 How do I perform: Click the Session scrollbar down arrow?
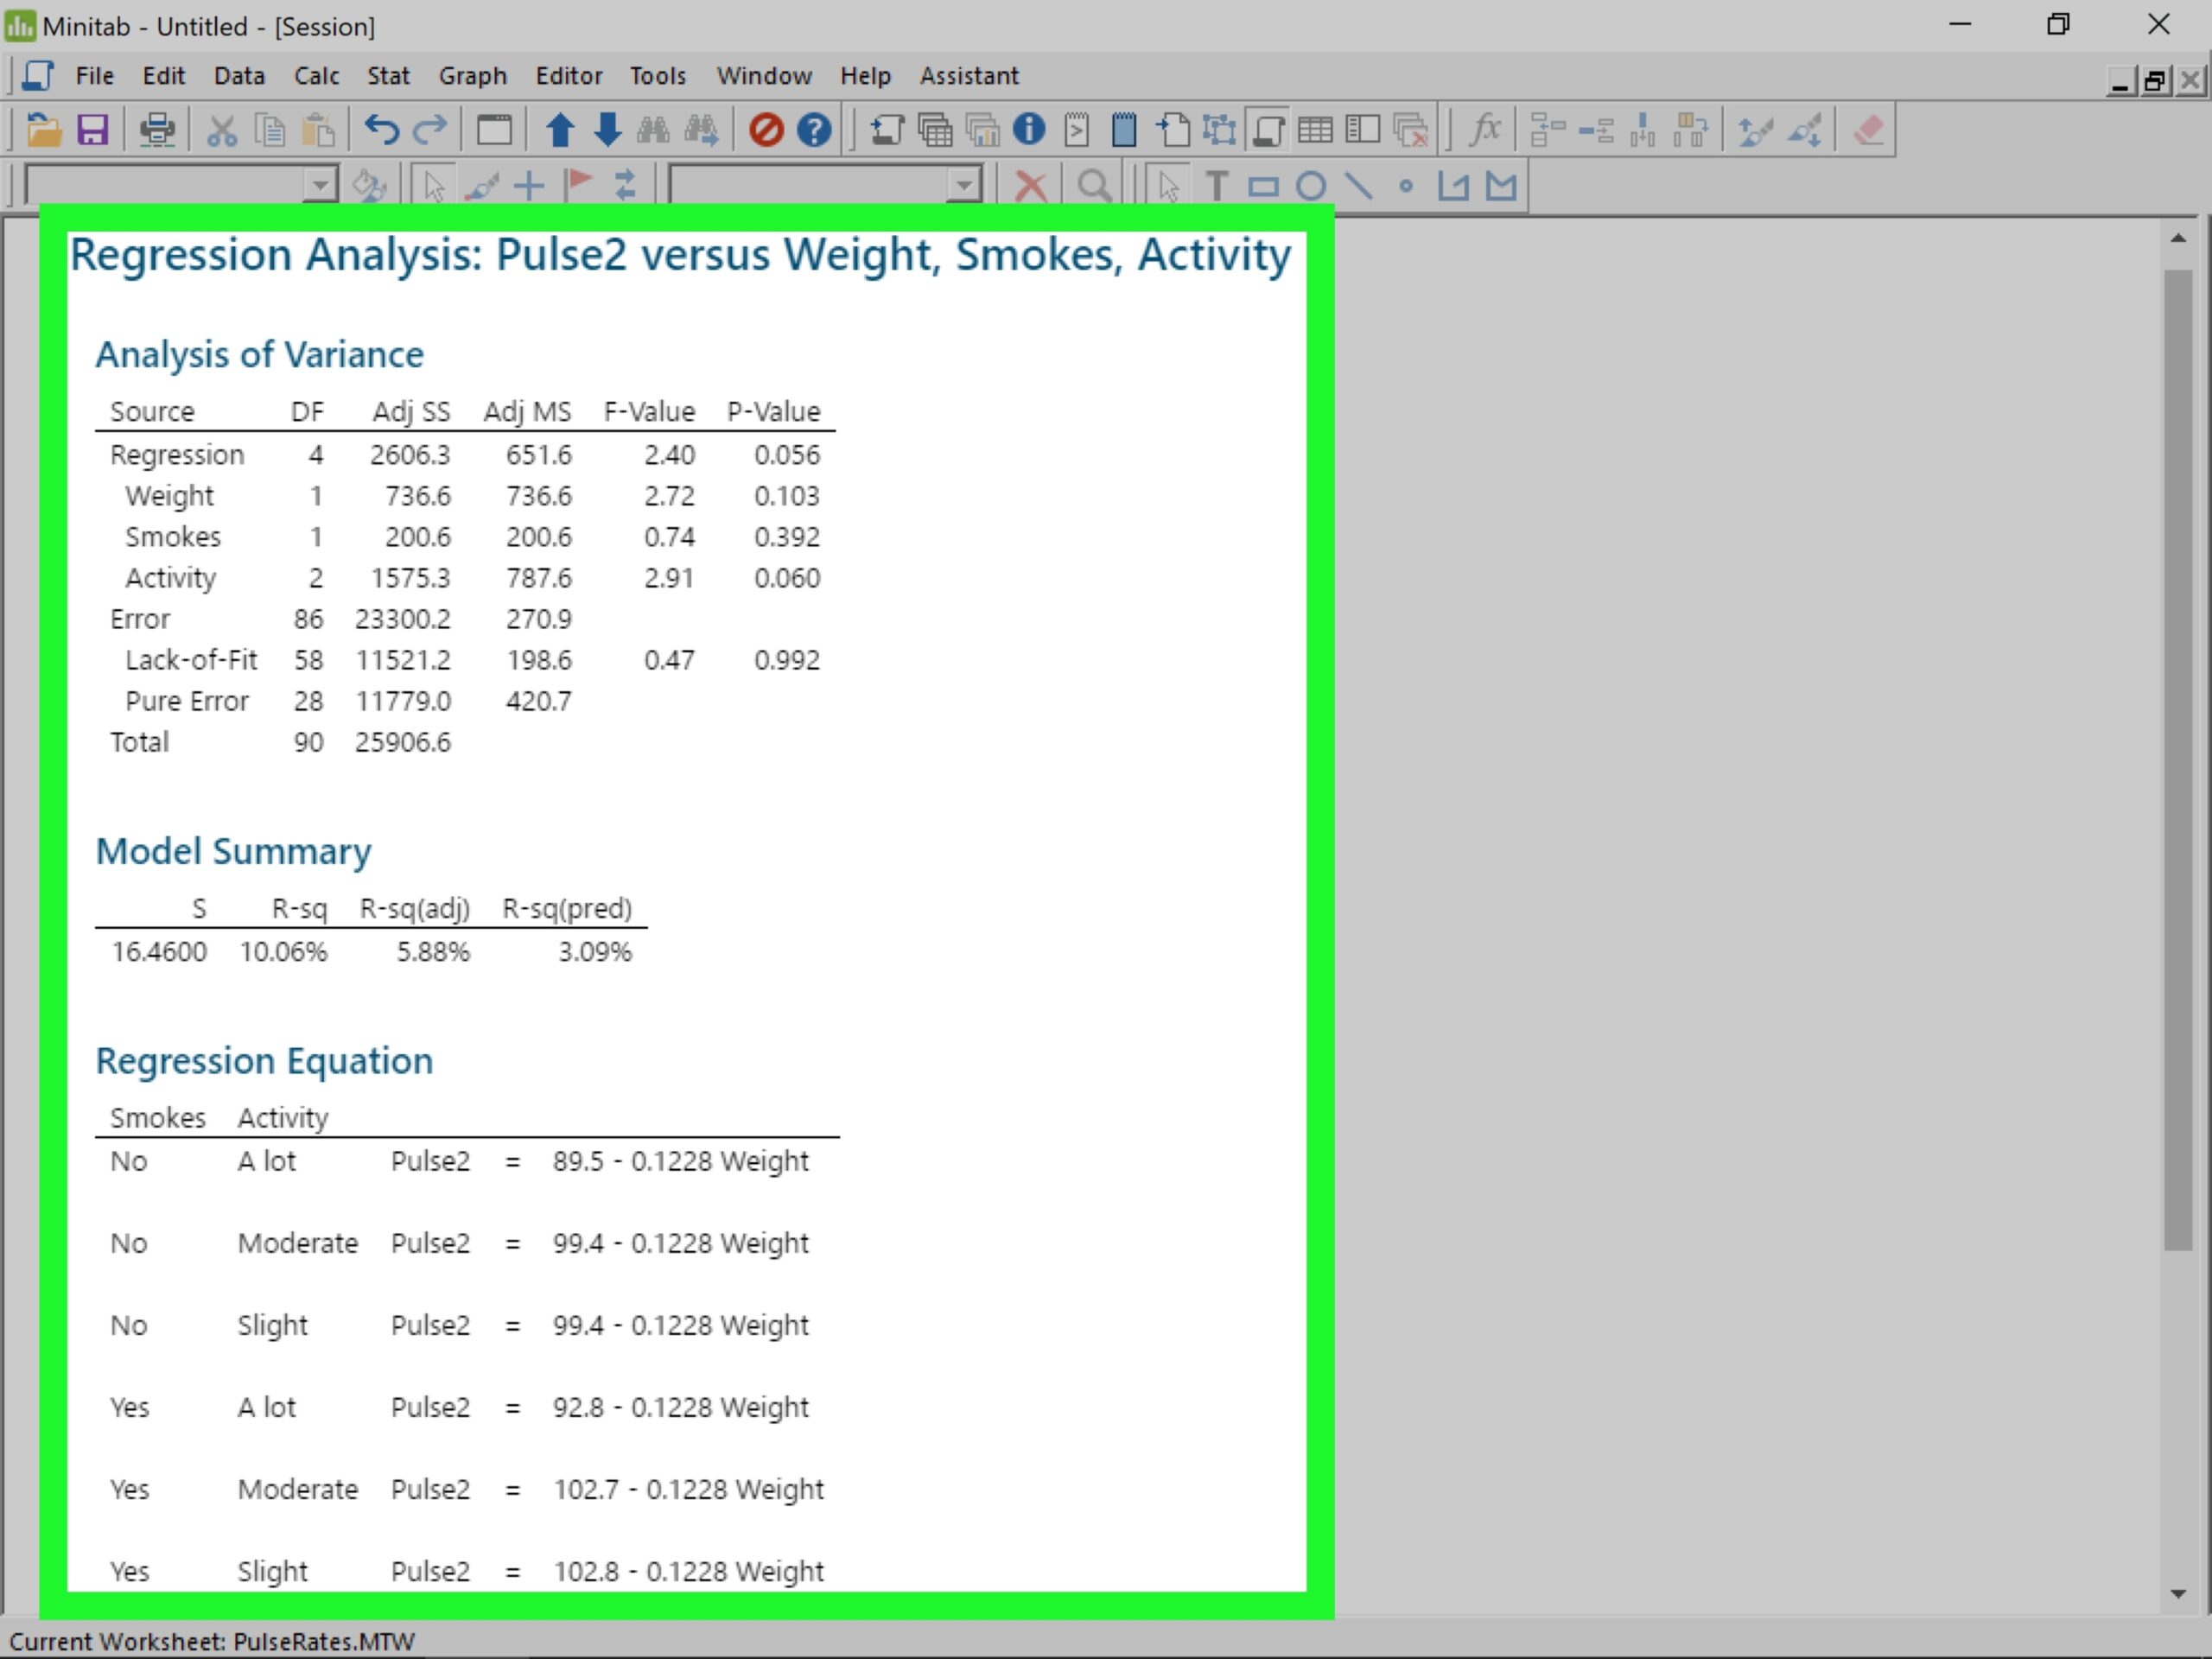pos(2178,1594)
